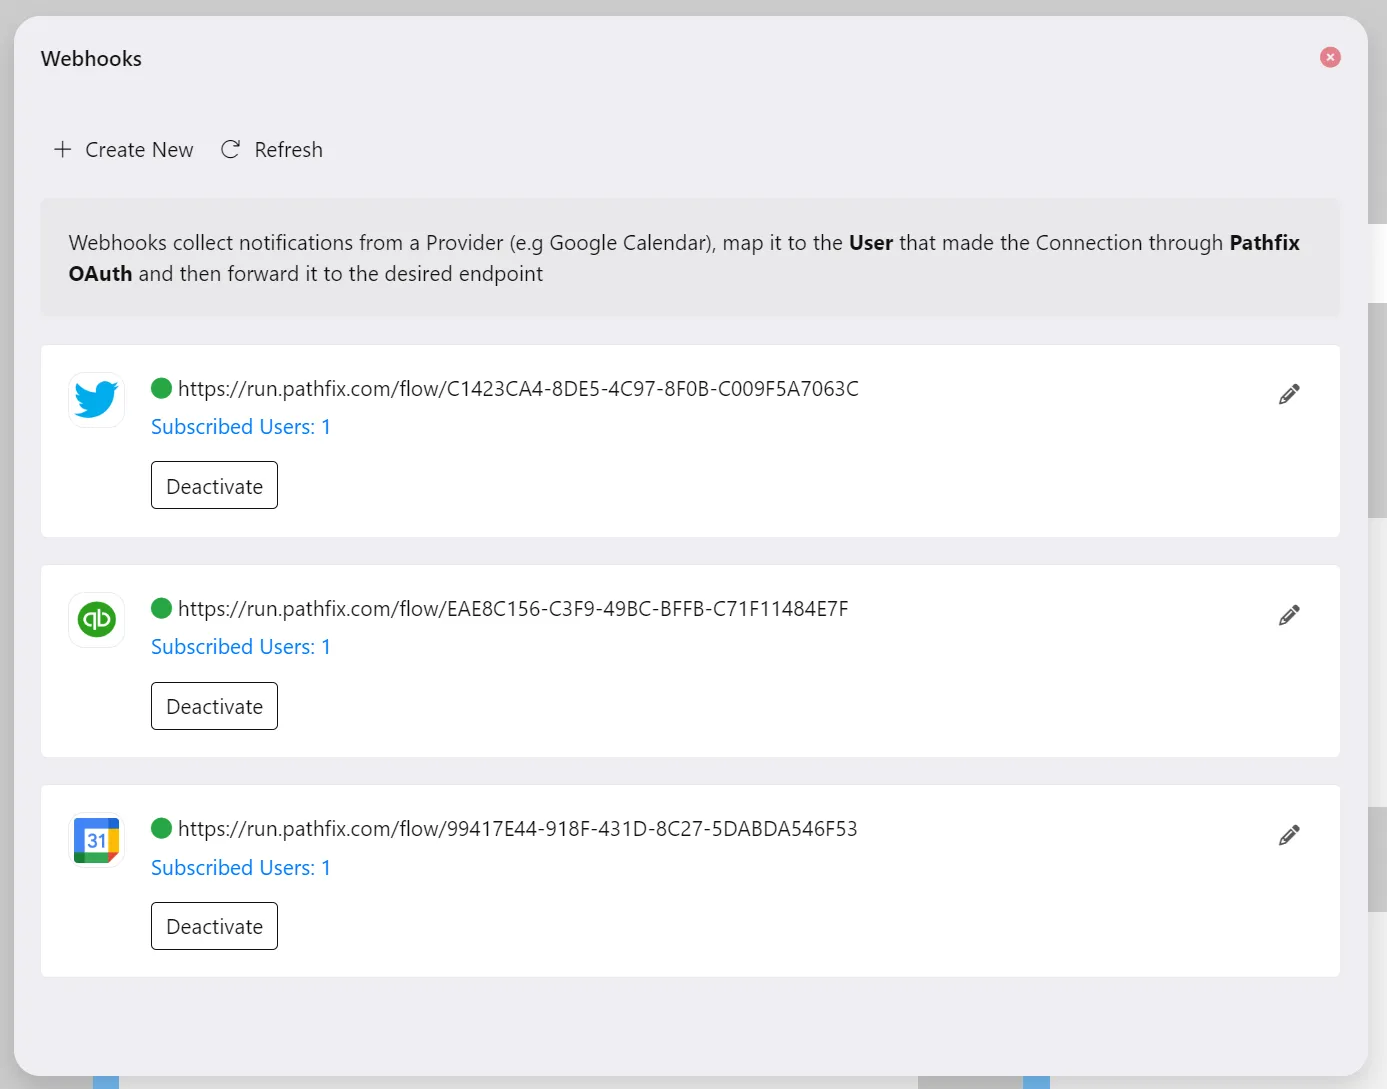
Task: Click green status dot of Twitter webhook
Action: 161,388
